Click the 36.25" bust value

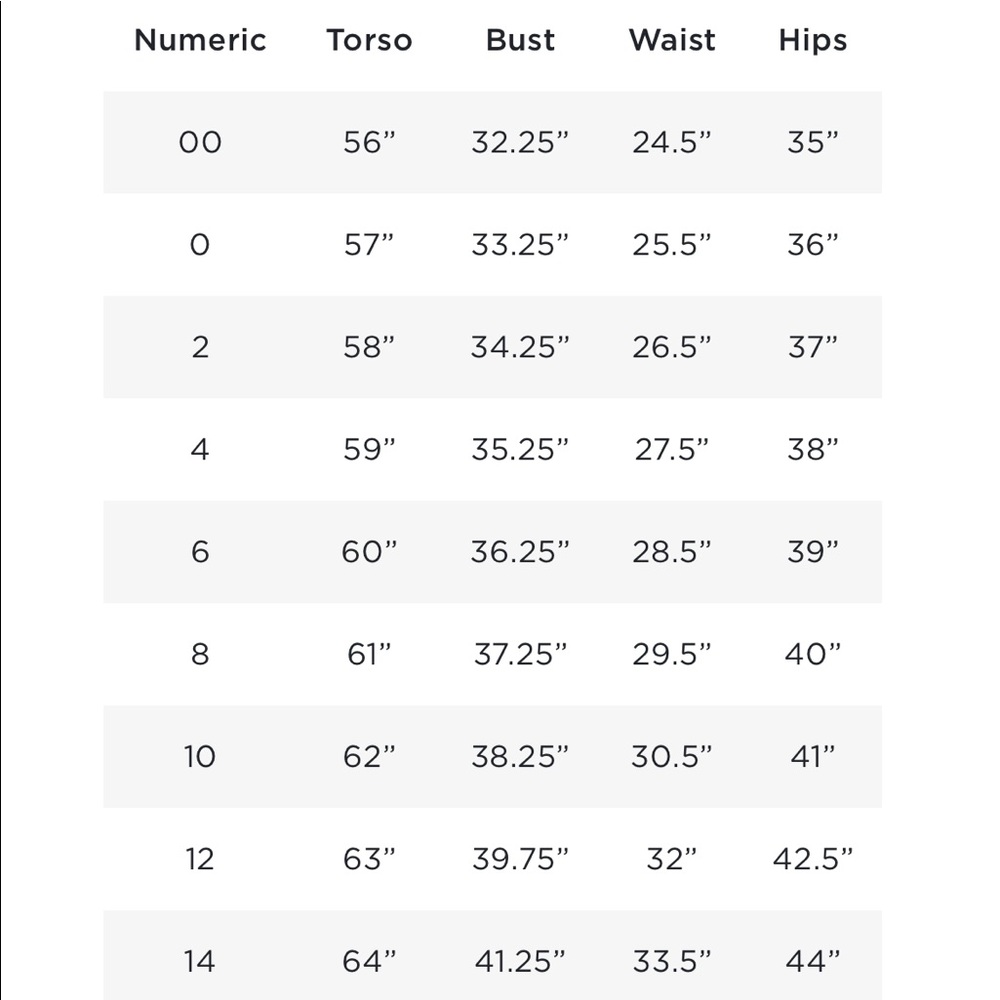click(520, 552)
